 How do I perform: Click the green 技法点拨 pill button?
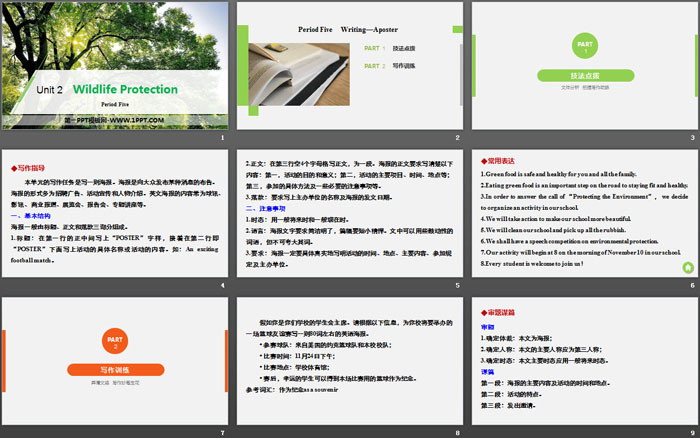coord(586,75)
